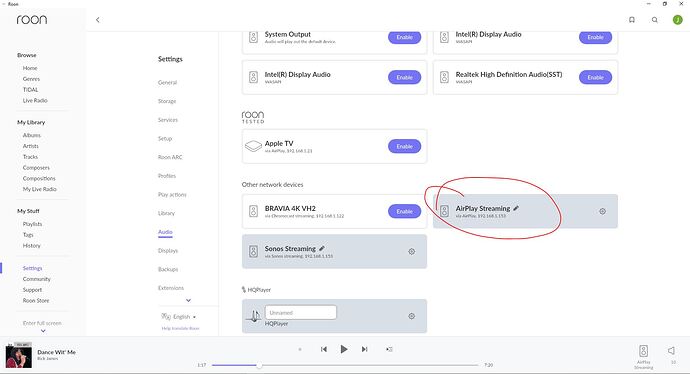Viewport: 690px width, 374px height.
Task: Click the playback progress seek bar
Action: click(x=345, y=365)
